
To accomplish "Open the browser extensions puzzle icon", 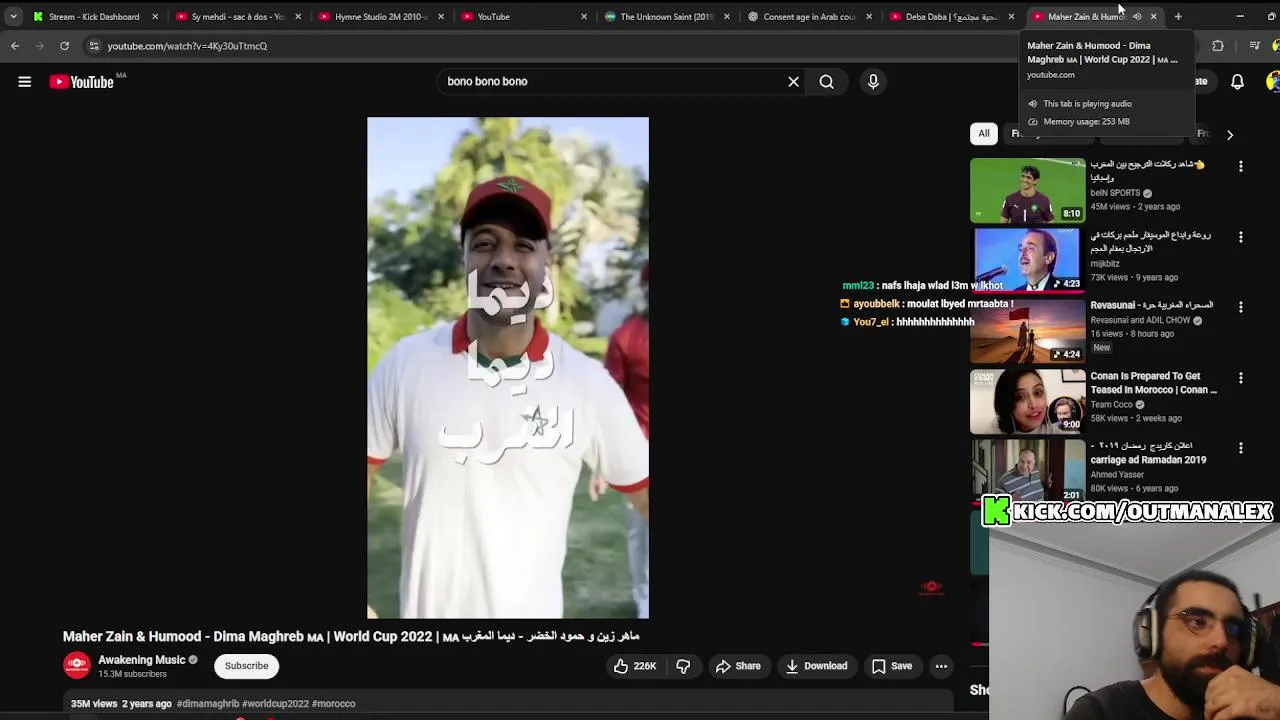I will (1218, 46).
